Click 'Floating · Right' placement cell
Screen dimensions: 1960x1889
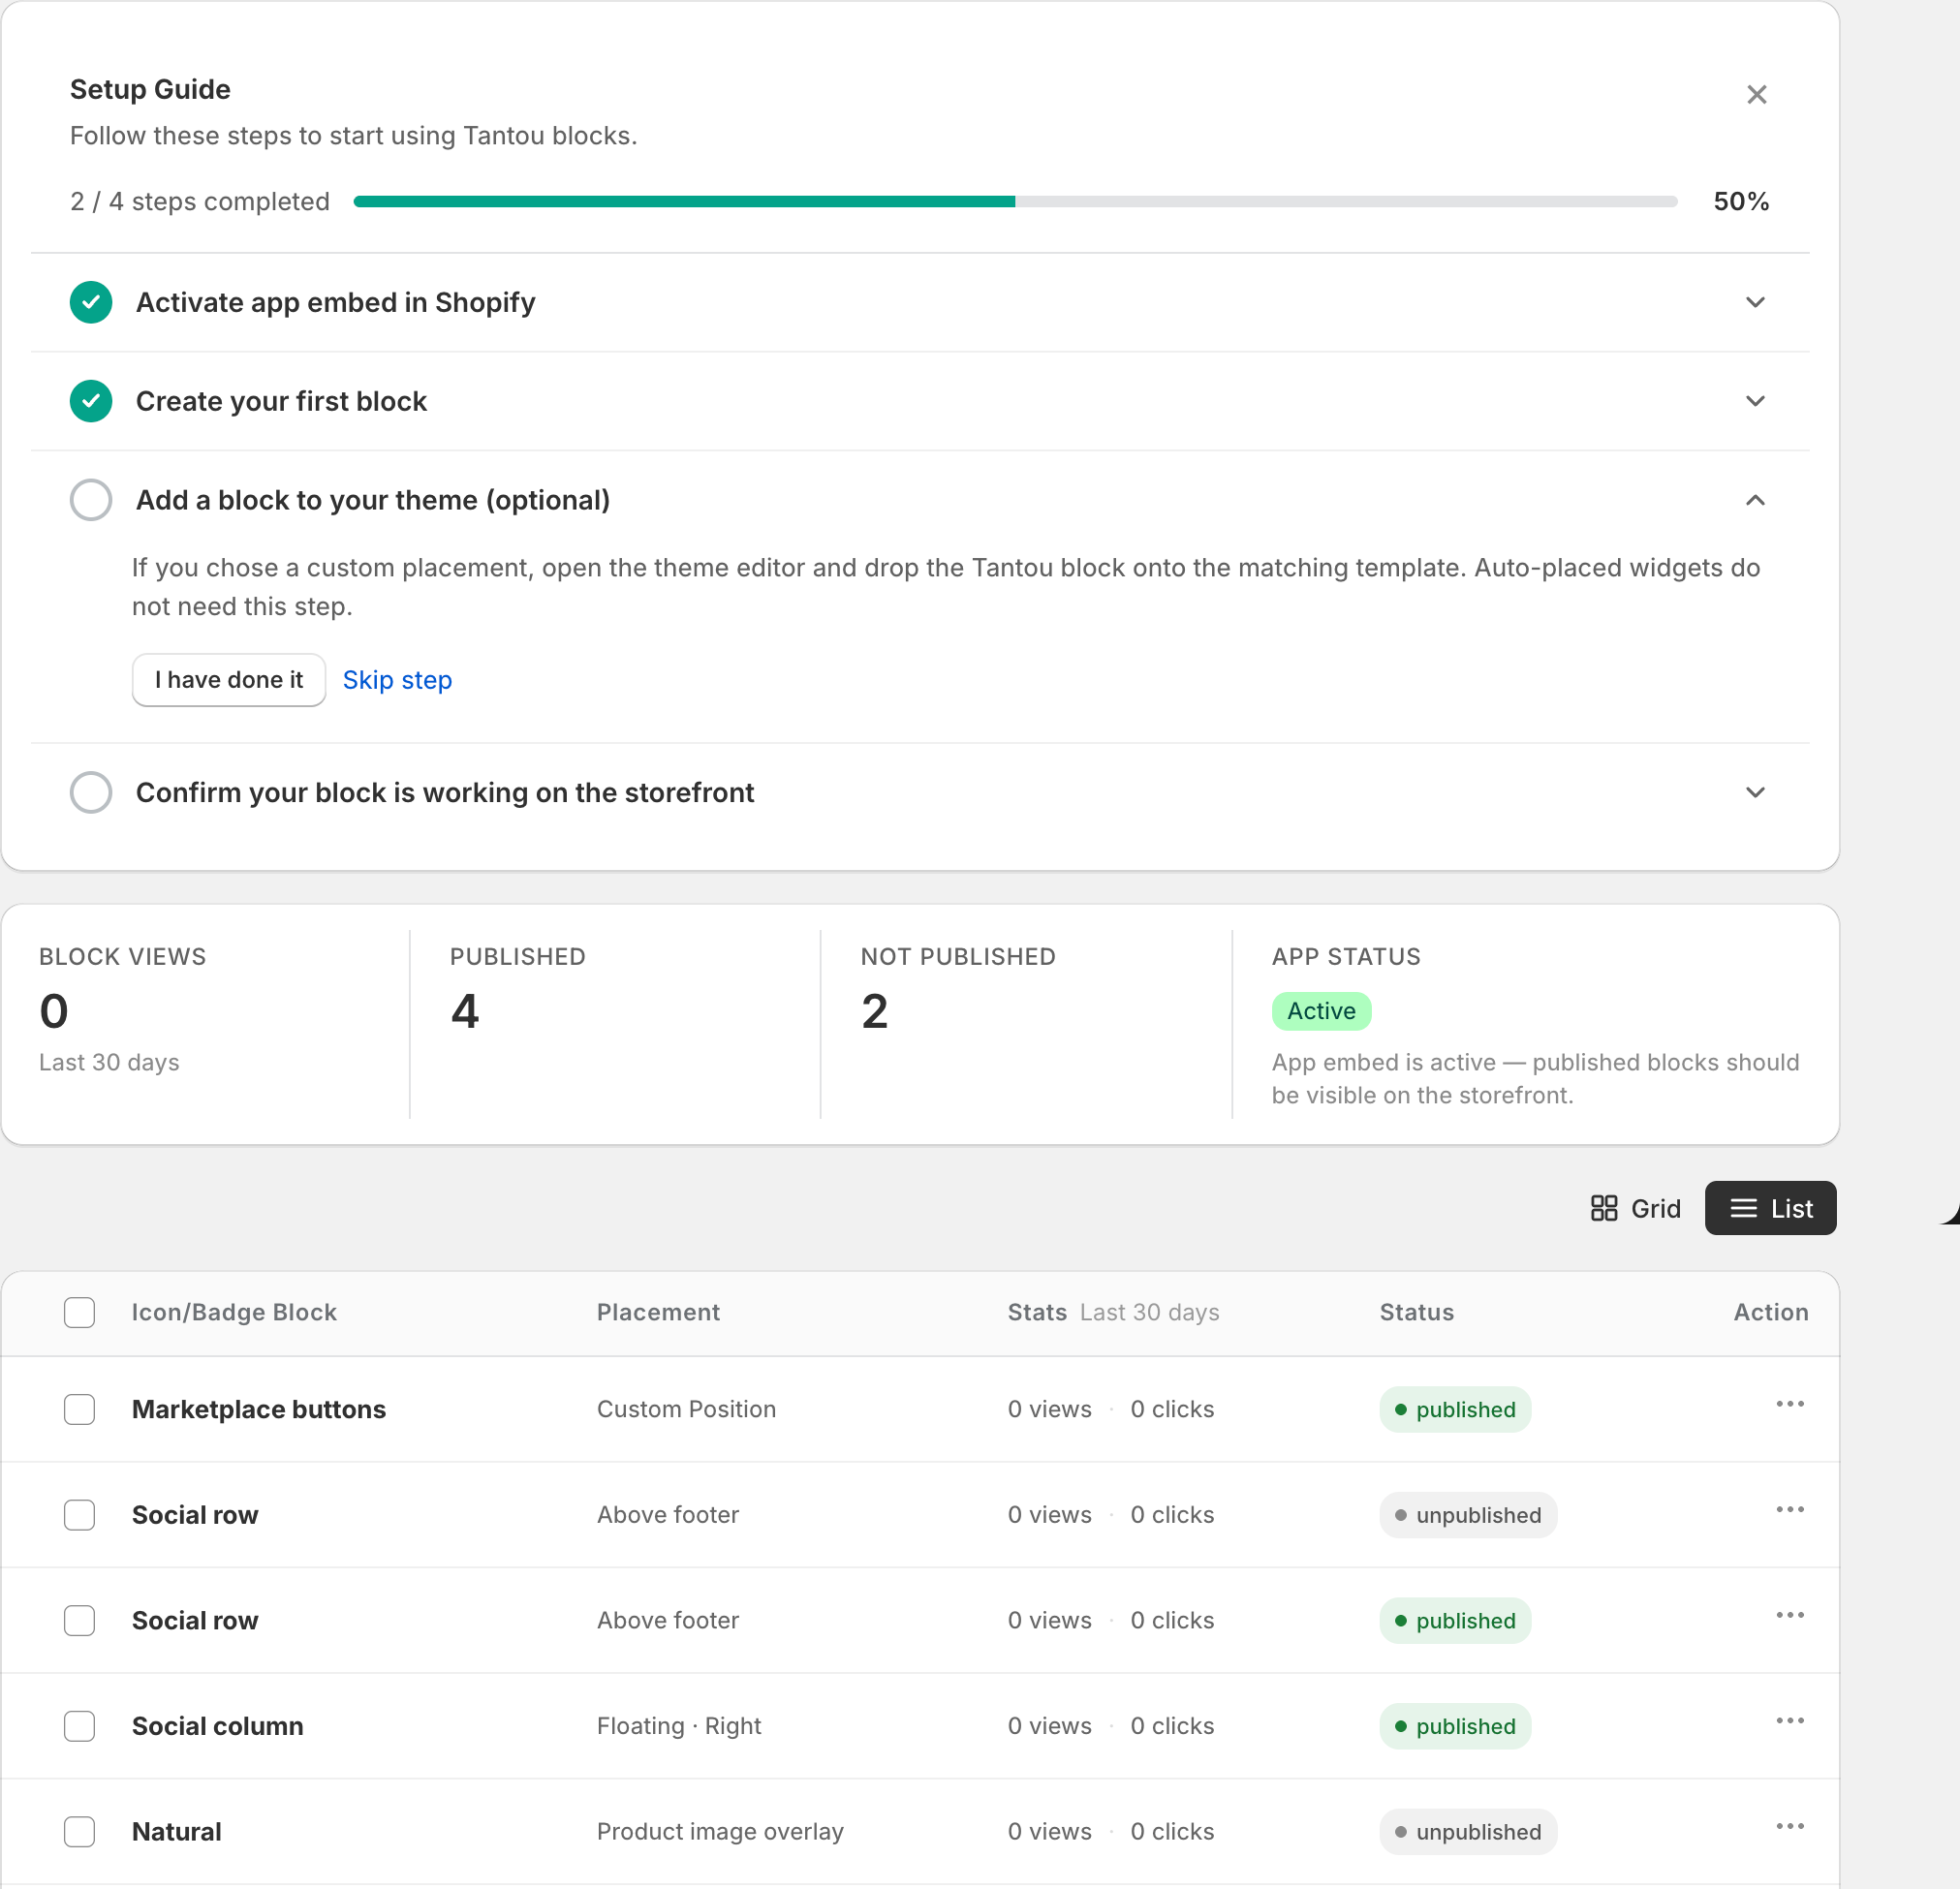679,1726
